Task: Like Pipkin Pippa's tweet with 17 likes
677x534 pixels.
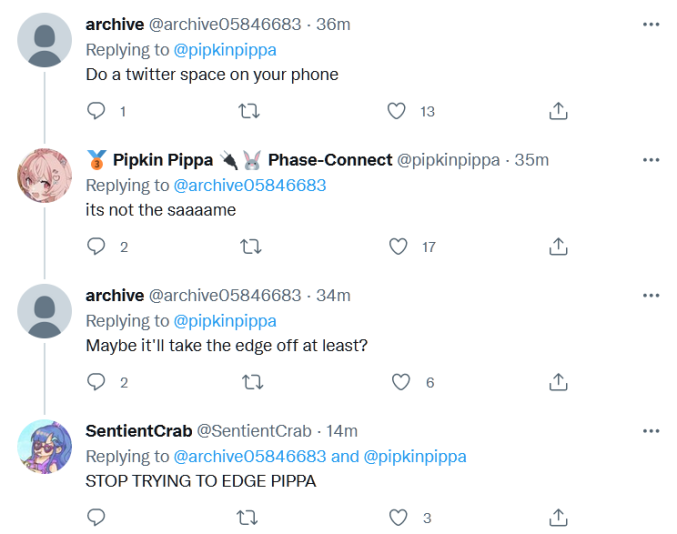Action: click(398, 246)
